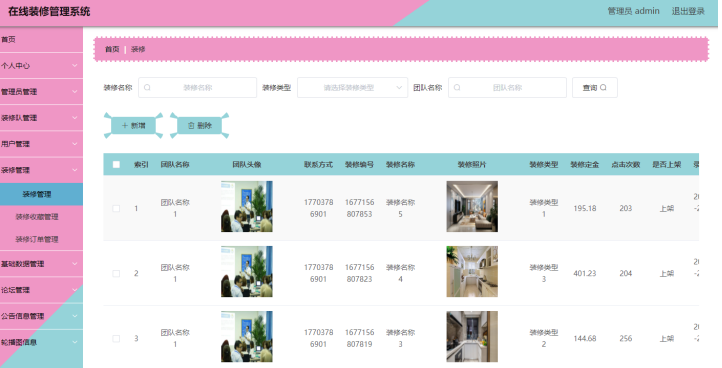This screenshot has width=722, height=368.
Task: Focus the 装修名称 search input
Action: [198, 88]
